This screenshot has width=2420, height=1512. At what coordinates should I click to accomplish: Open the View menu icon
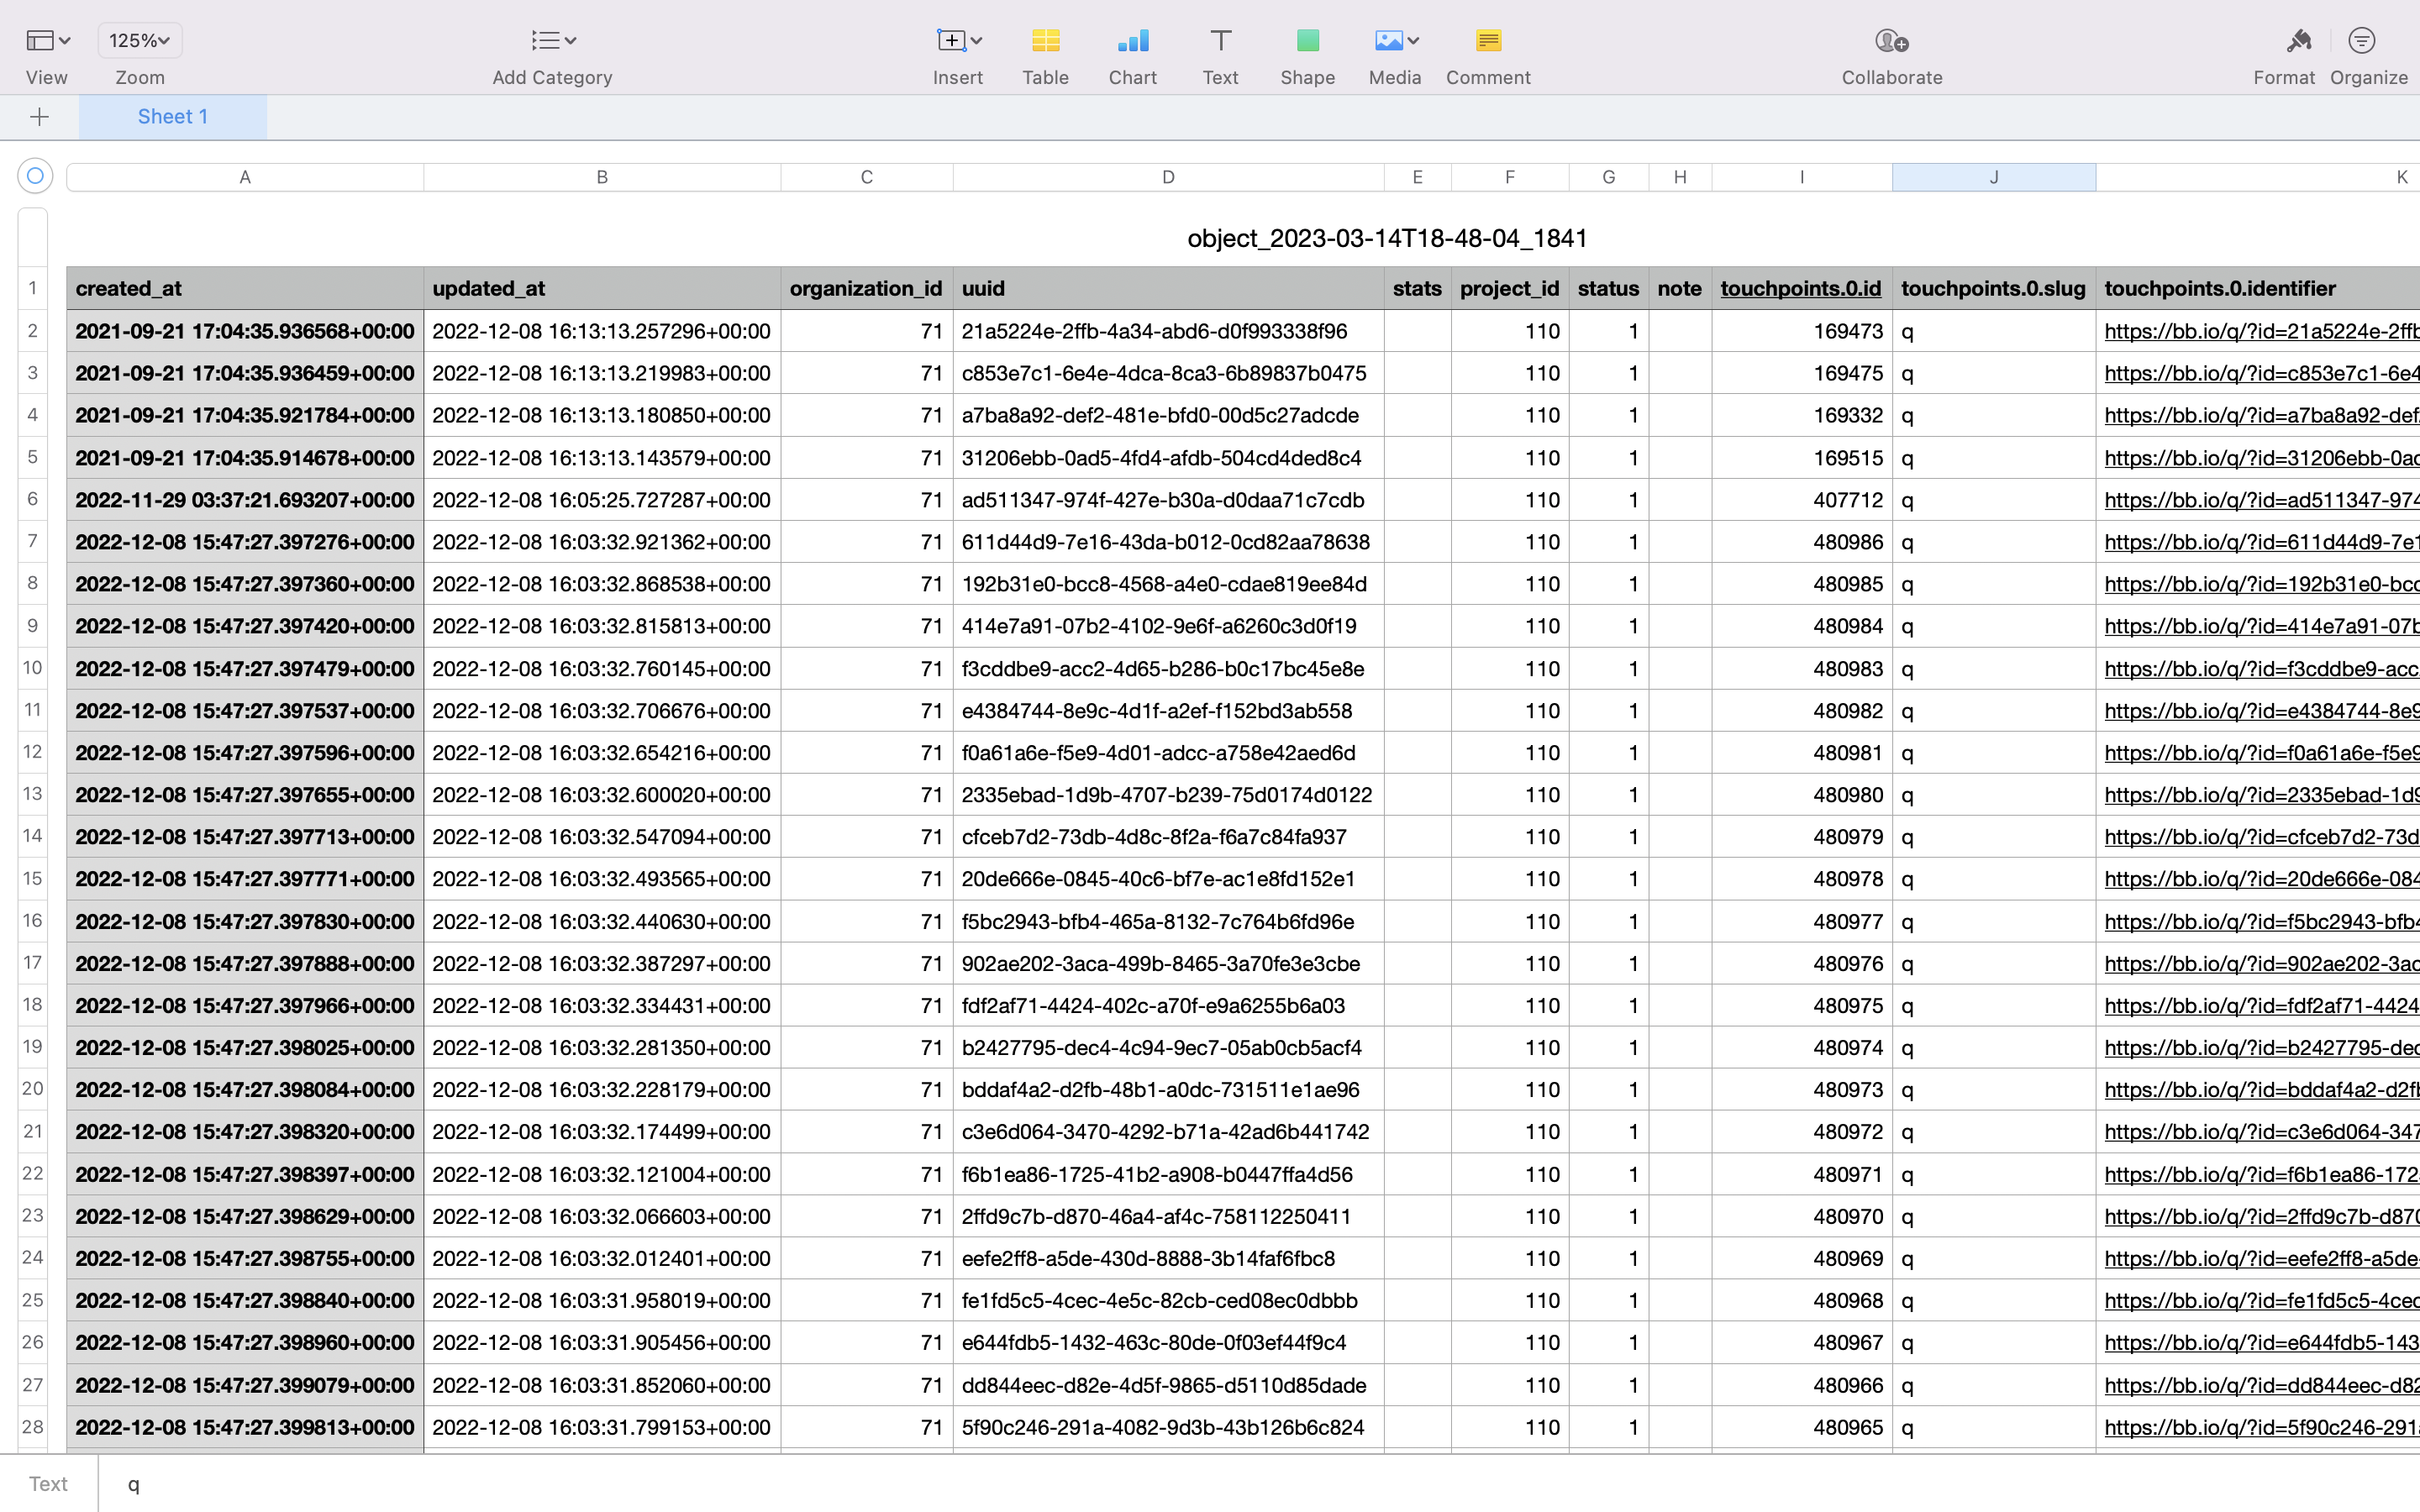[47, 40]
